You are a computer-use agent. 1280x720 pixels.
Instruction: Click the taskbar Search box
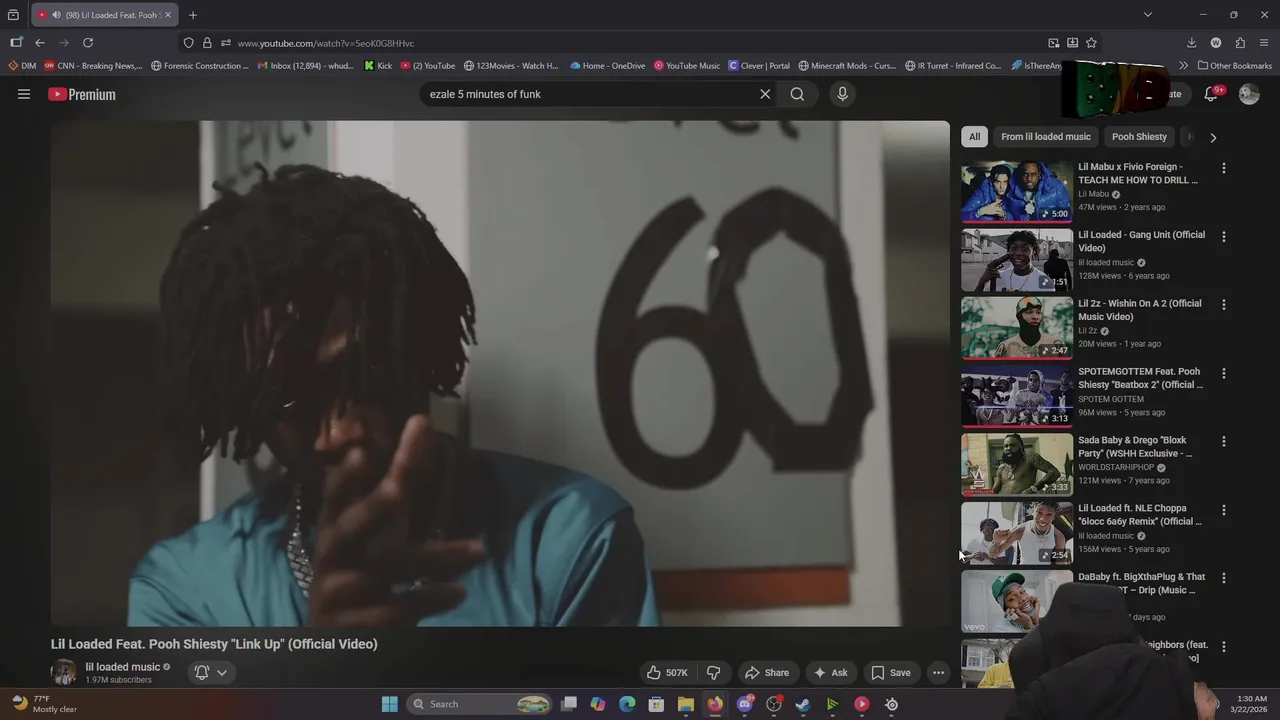click(481, 704)
